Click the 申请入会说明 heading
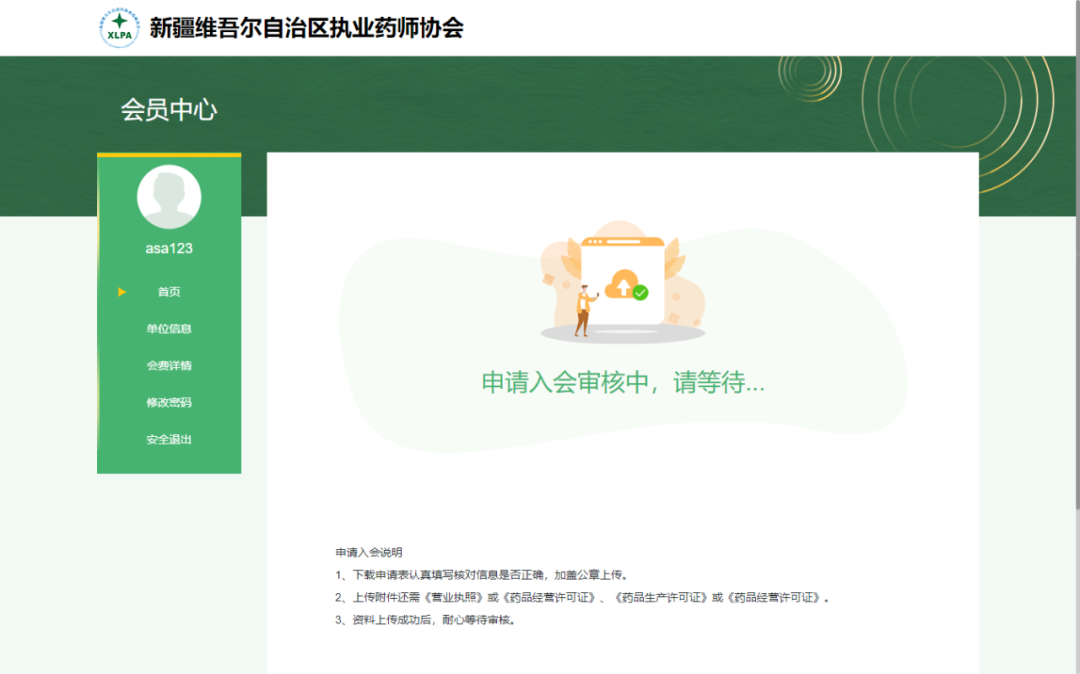This screenshot has height=674, width=1080. pyautogui.click(x=369, y=552)
